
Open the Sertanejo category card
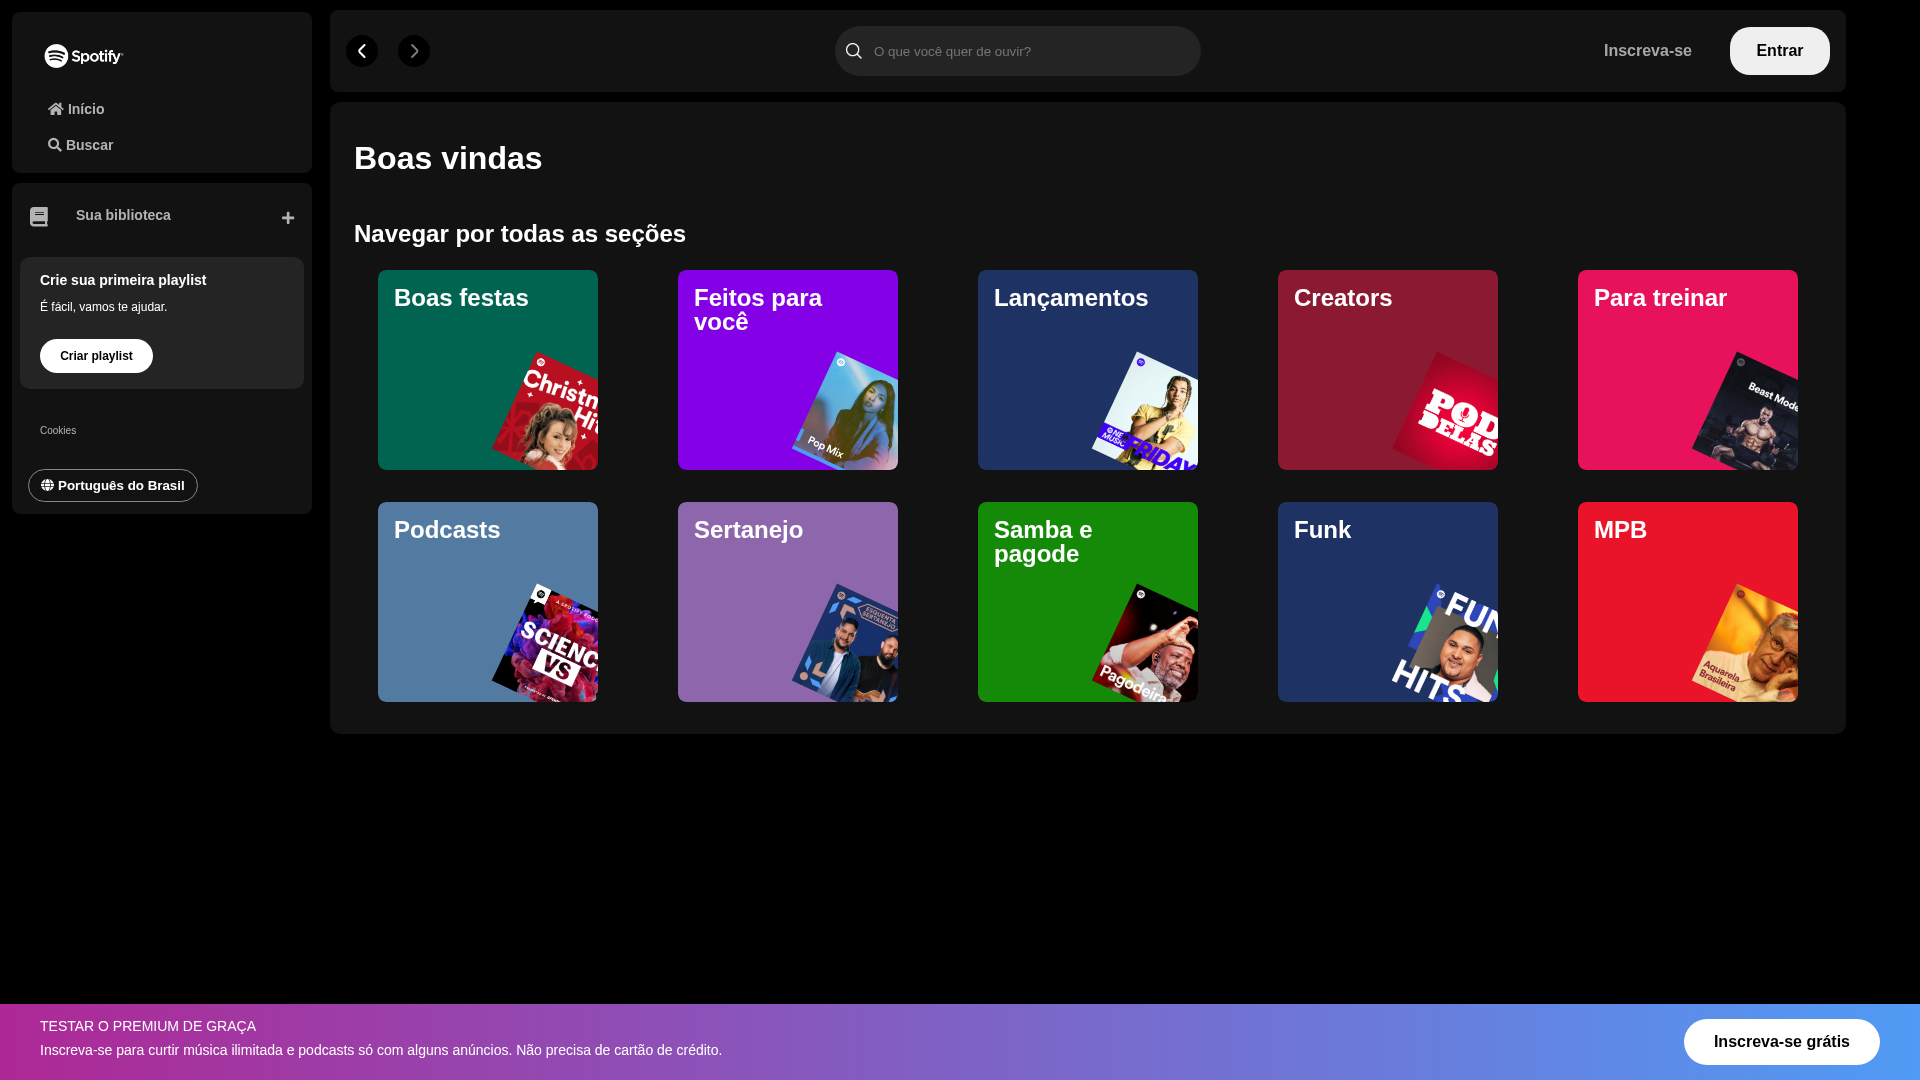788,602
